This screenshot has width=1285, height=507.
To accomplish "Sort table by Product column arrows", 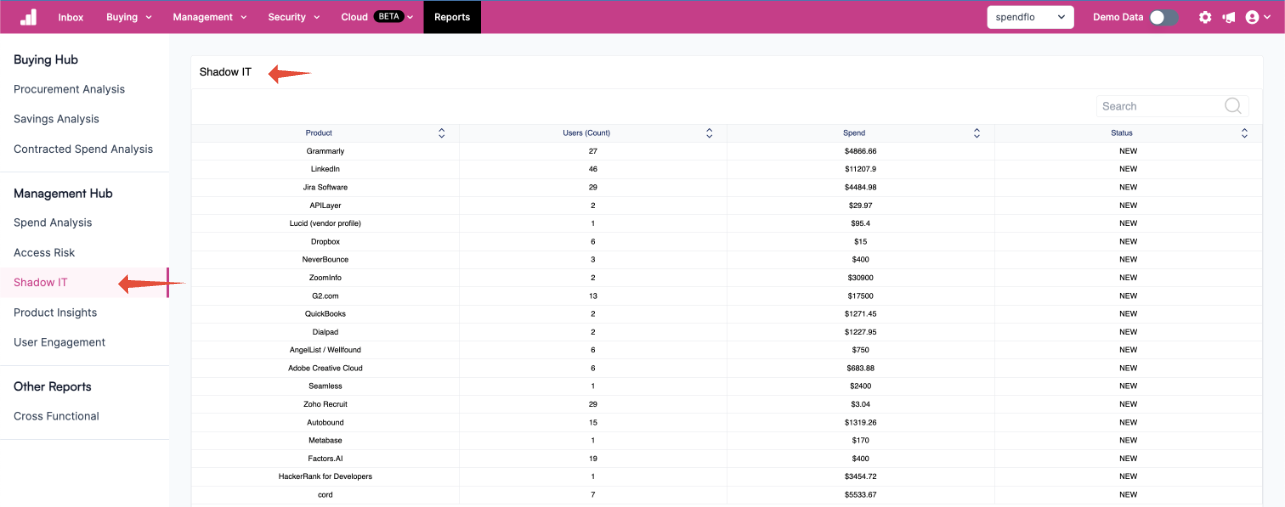I will tap(442, 133).
